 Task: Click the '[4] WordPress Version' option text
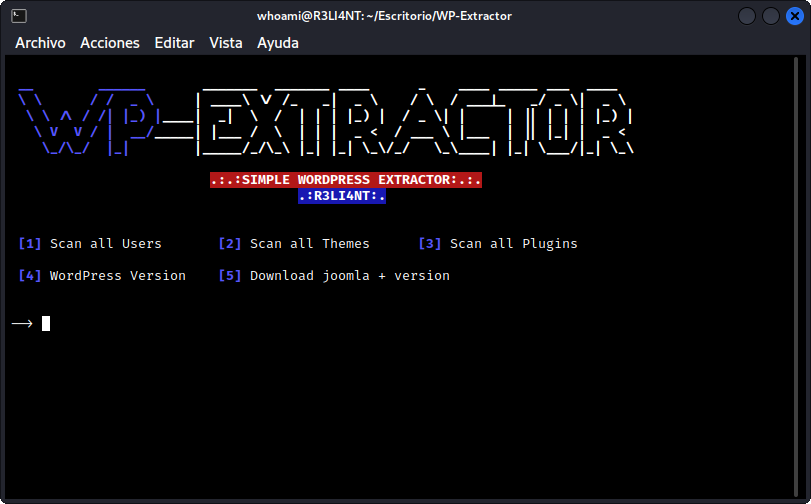tap(102, 276)
